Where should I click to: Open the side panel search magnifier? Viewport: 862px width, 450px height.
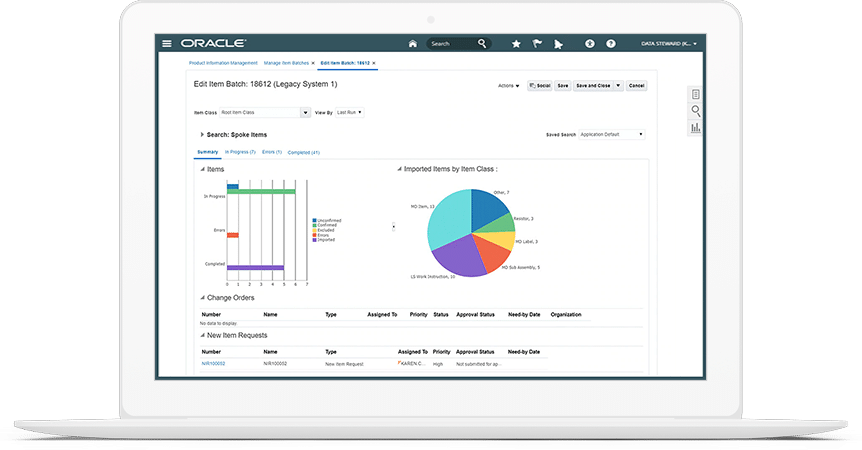point(695,111)
